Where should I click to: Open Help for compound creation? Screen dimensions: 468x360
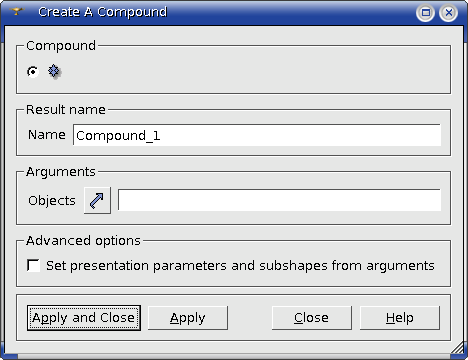click(400, 318)
